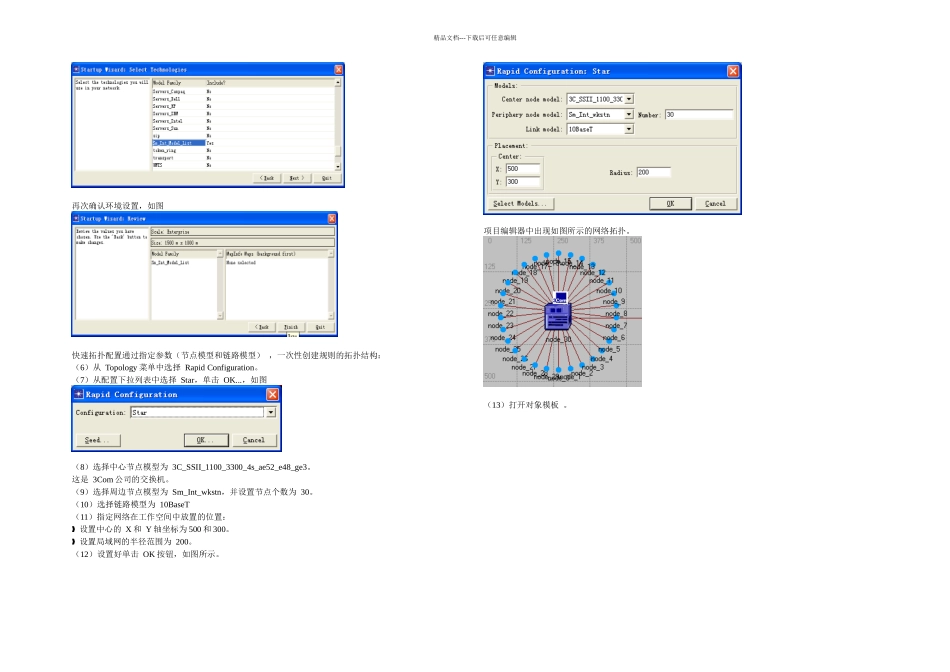Select node_12 in the star topology

(594, 273)
